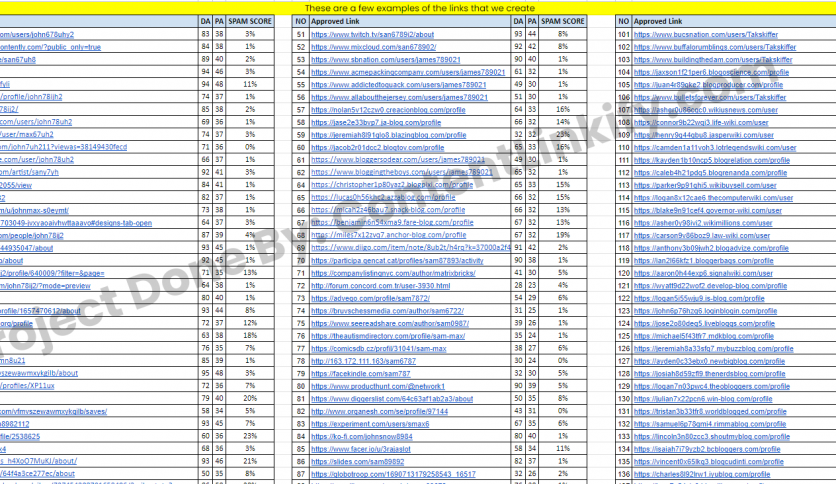The height and width of the screenshot is (484, 836).
Task: Open the blogoscience.com profile link
Action: (x=711, y=72)
